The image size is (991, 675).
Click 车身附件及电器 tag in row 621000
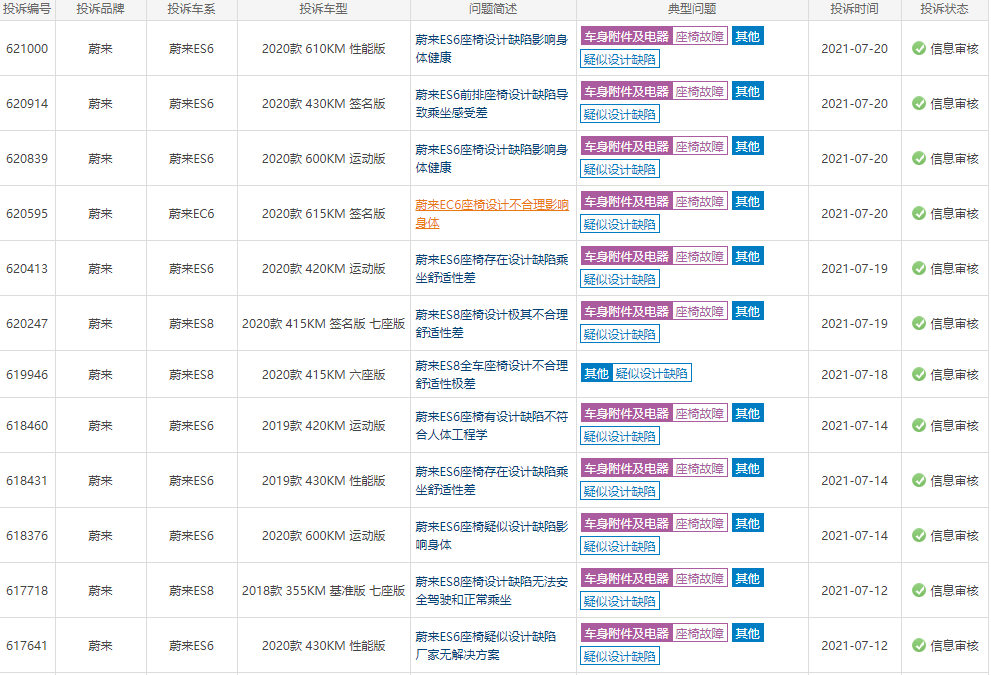pos(626,37)
